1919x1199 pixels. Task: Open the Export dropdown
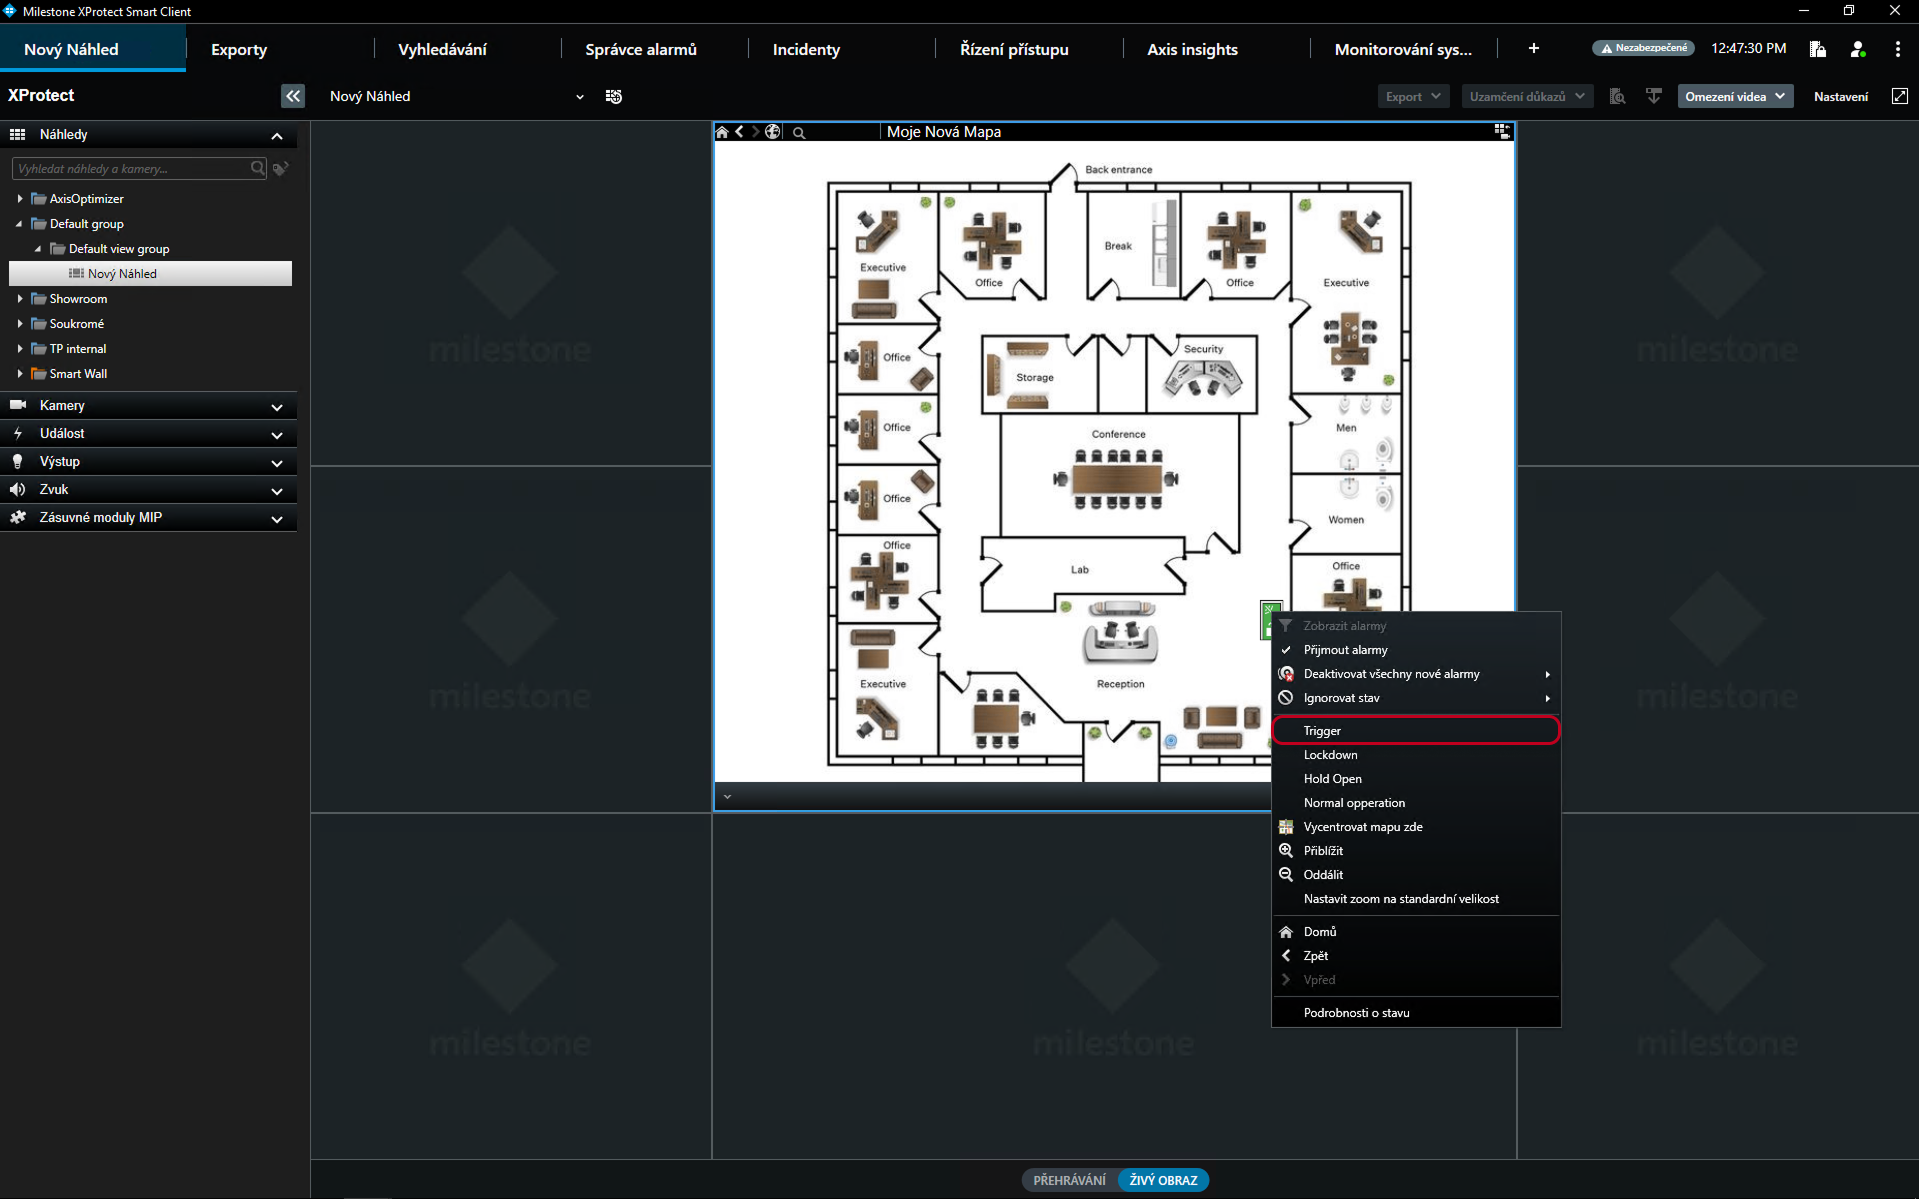point(1412,96)
